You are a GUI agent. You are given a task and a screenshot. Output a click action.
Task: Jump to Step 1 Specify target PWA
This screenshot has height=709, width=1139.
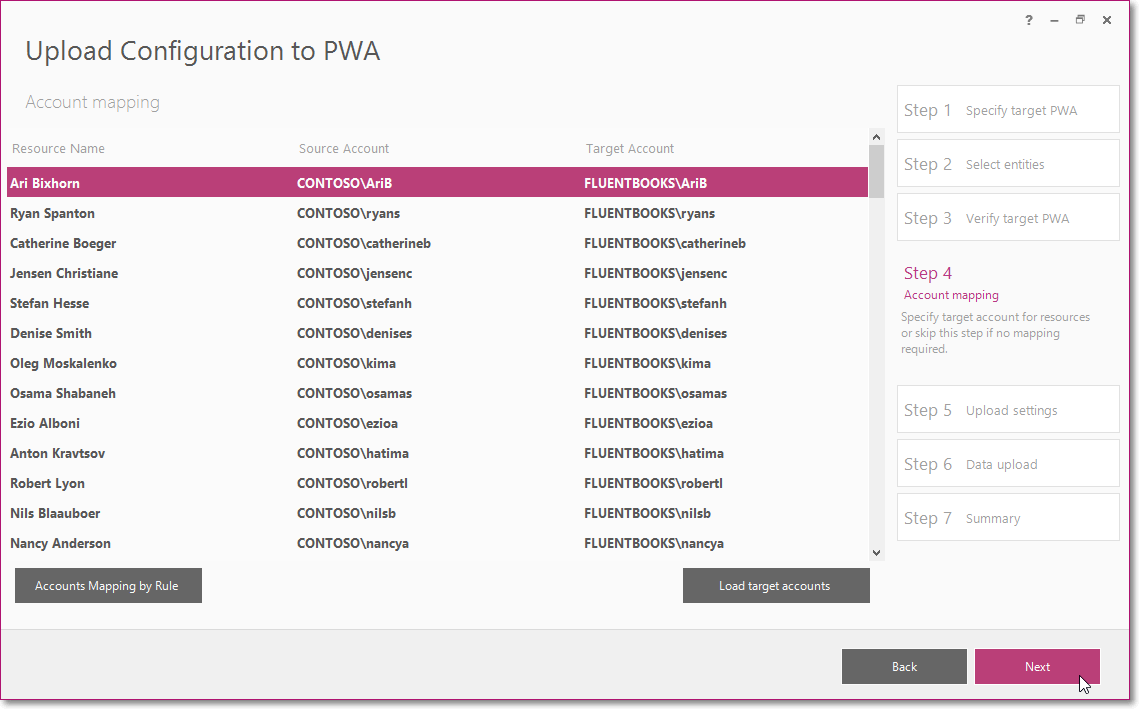[x=1008, y=110]
